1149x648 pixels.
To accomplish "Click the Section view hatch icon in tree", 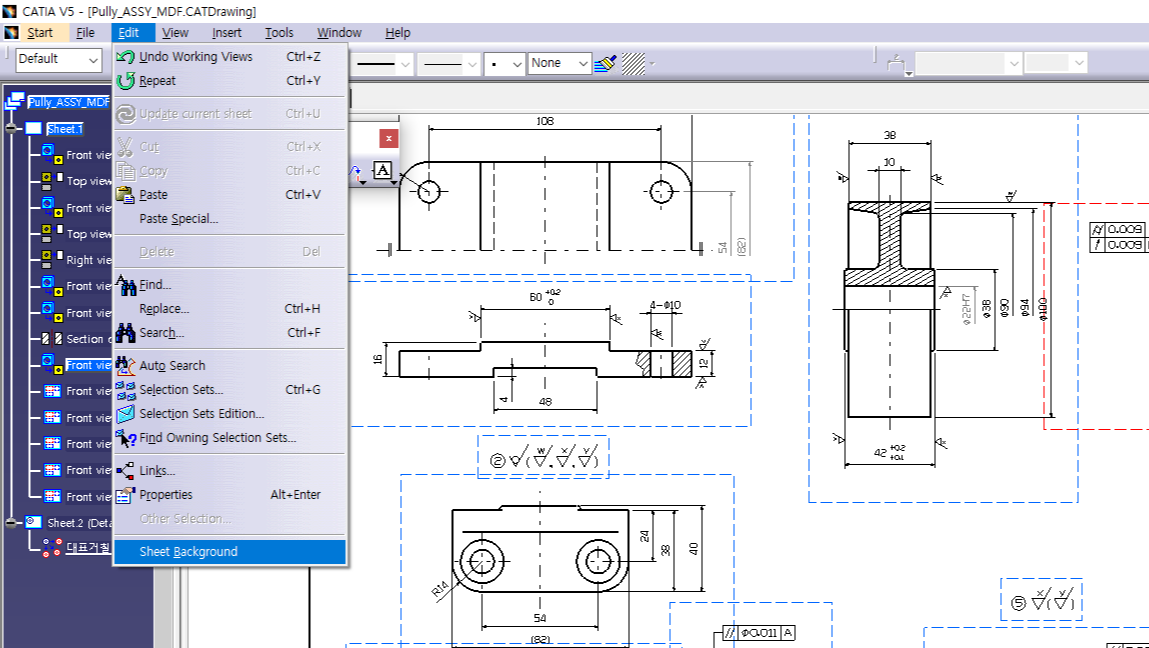I will tap(52, 339).
